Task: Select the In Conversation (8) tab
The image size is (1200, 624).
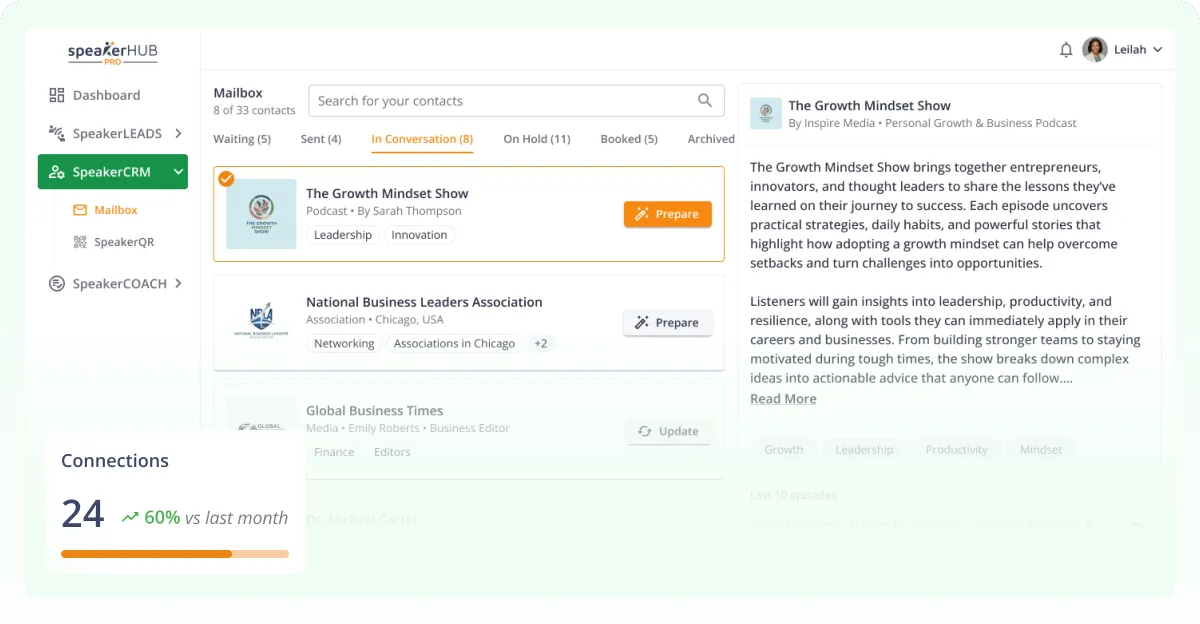Action: 422,139
